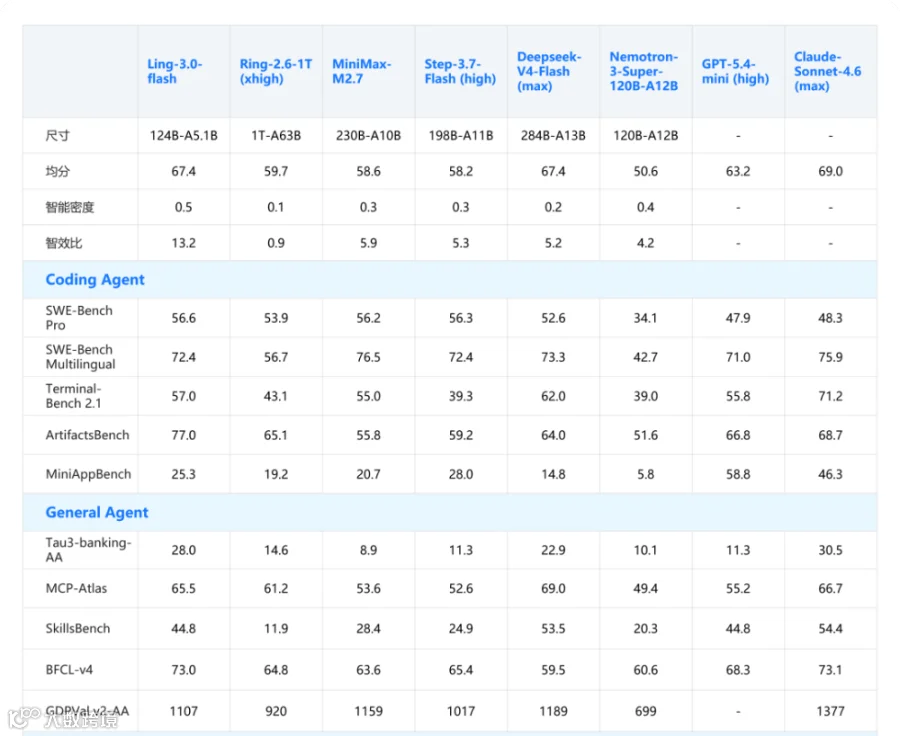Image resolution: width=900 pixels, height=736 pixels.
Task: Select the MiniMax-M2.7 header text
Action: click(x=361, y=71)
